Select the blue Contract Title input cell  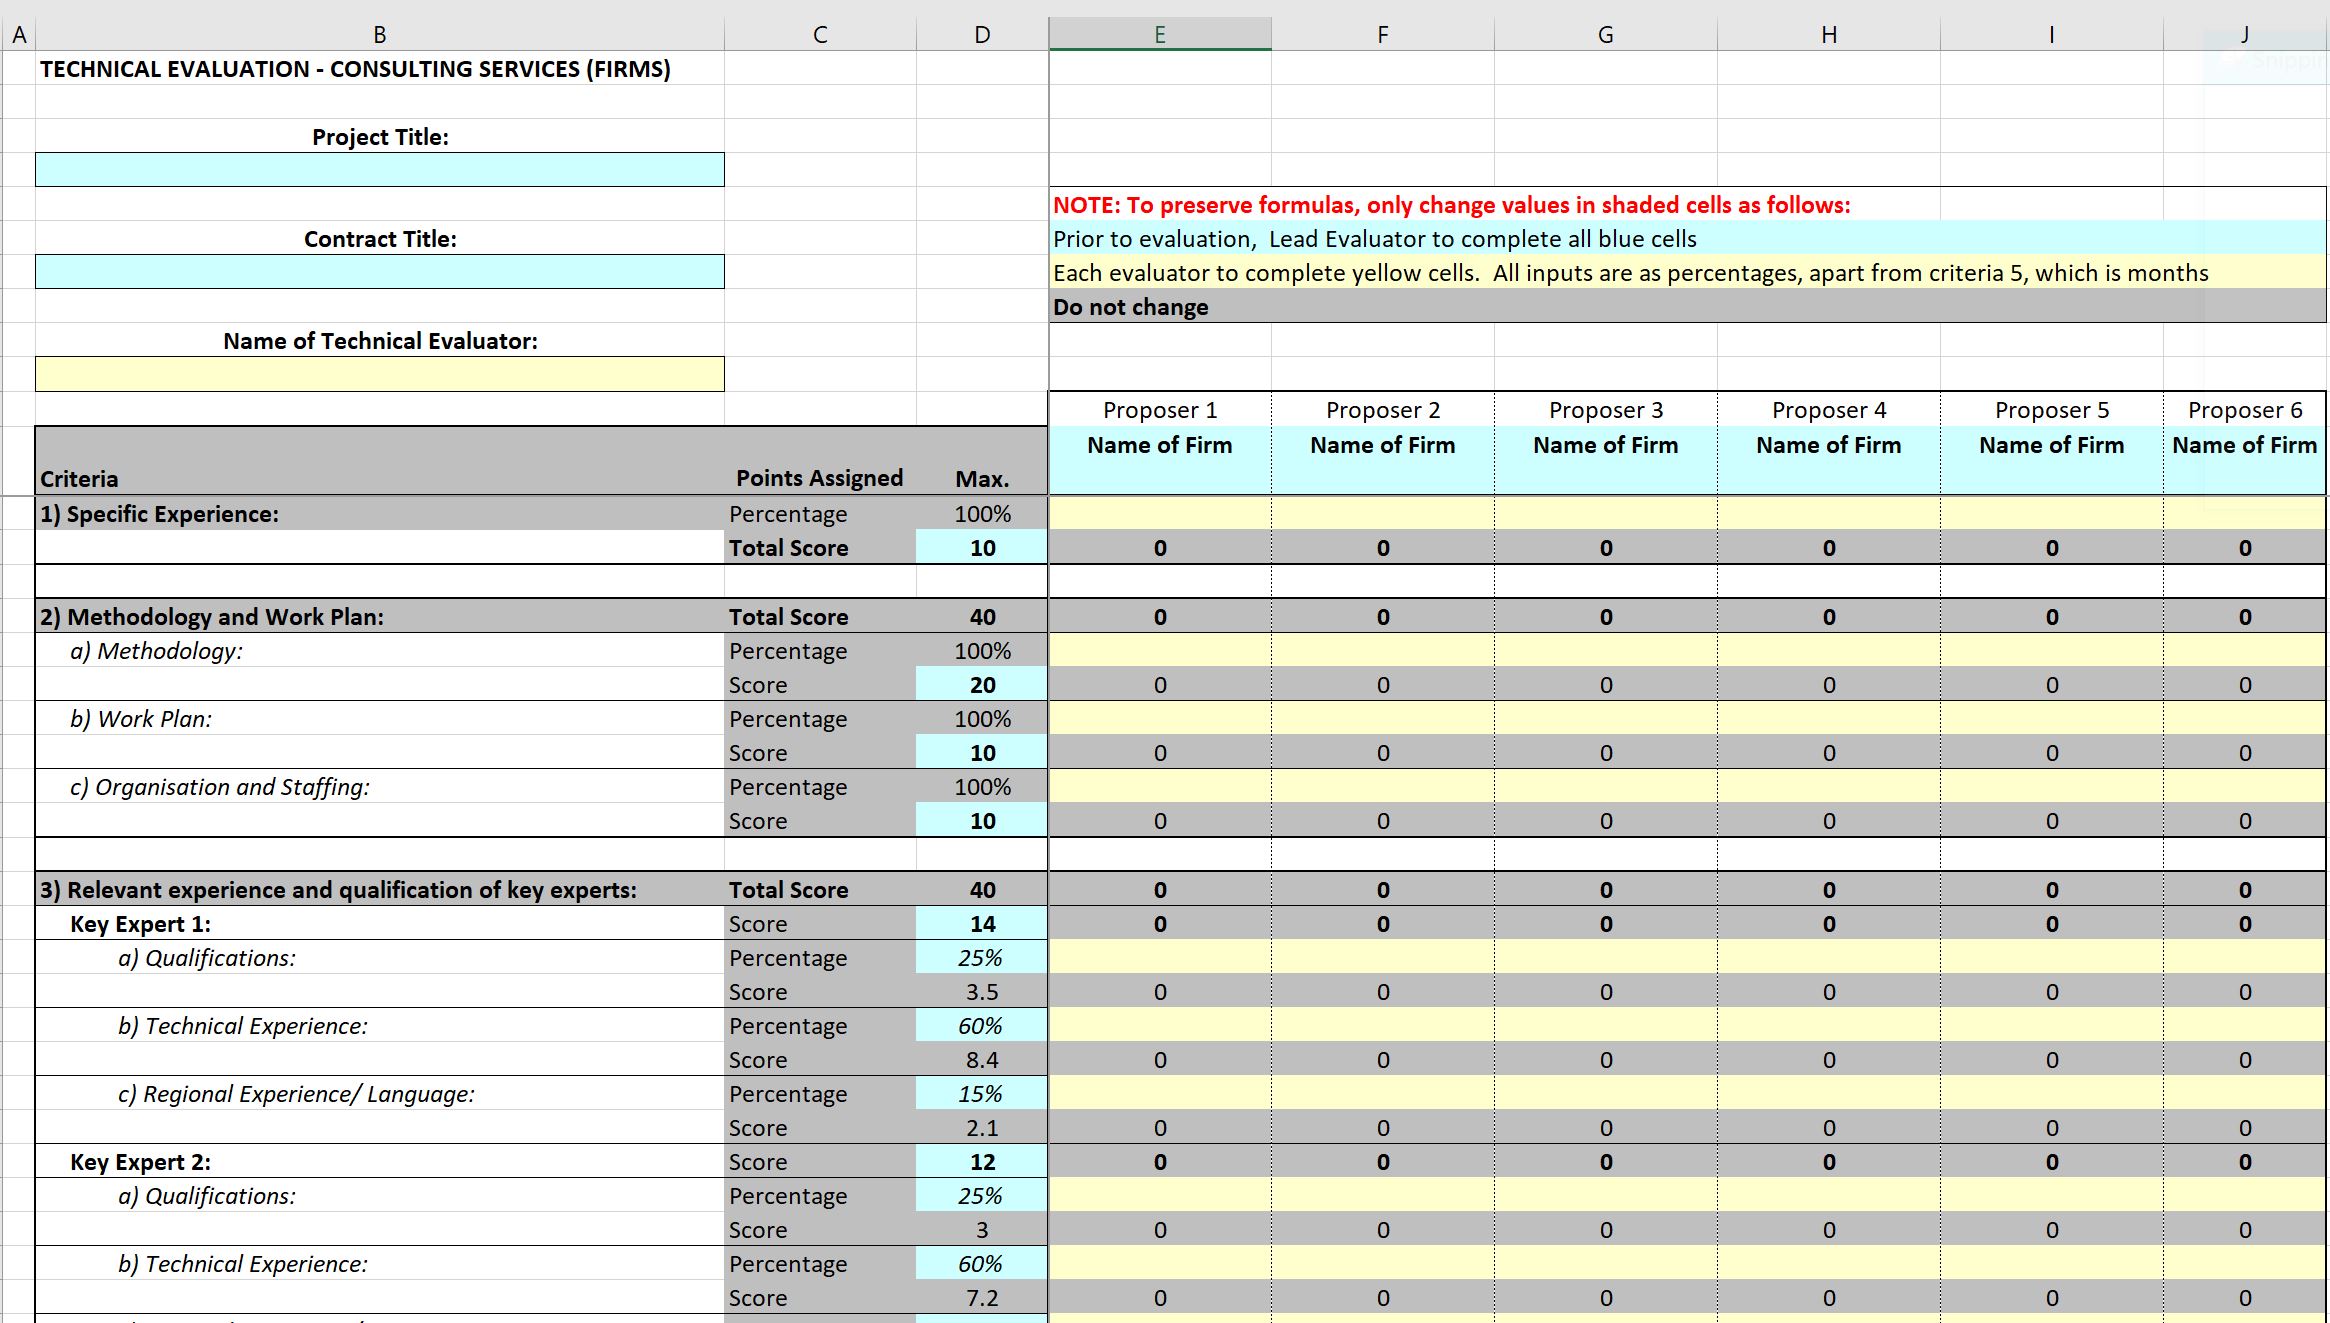coord(380,271)
